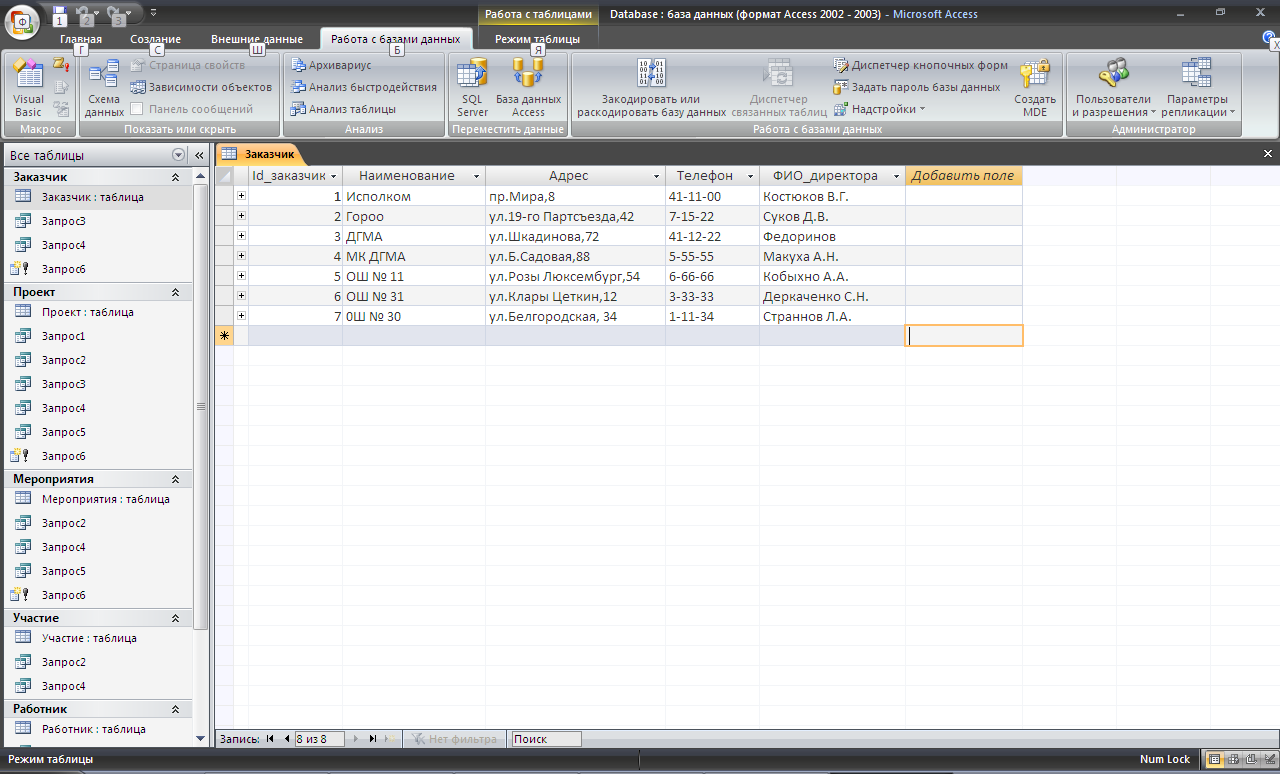Select the Работа с базами данных tab
This screenshot has width=1280, height=774.
(396, 39)
